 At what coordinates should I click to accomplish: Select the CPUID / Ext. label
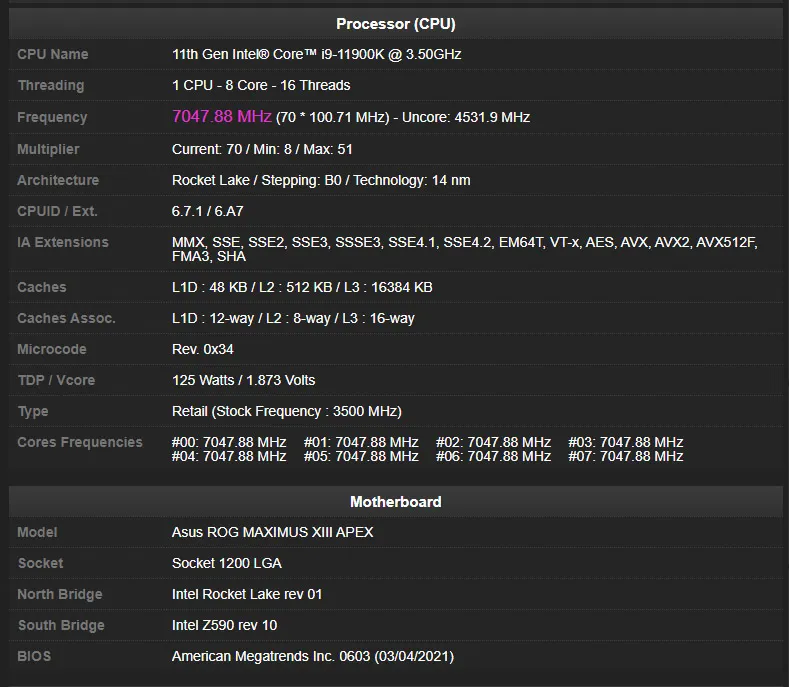57,211
